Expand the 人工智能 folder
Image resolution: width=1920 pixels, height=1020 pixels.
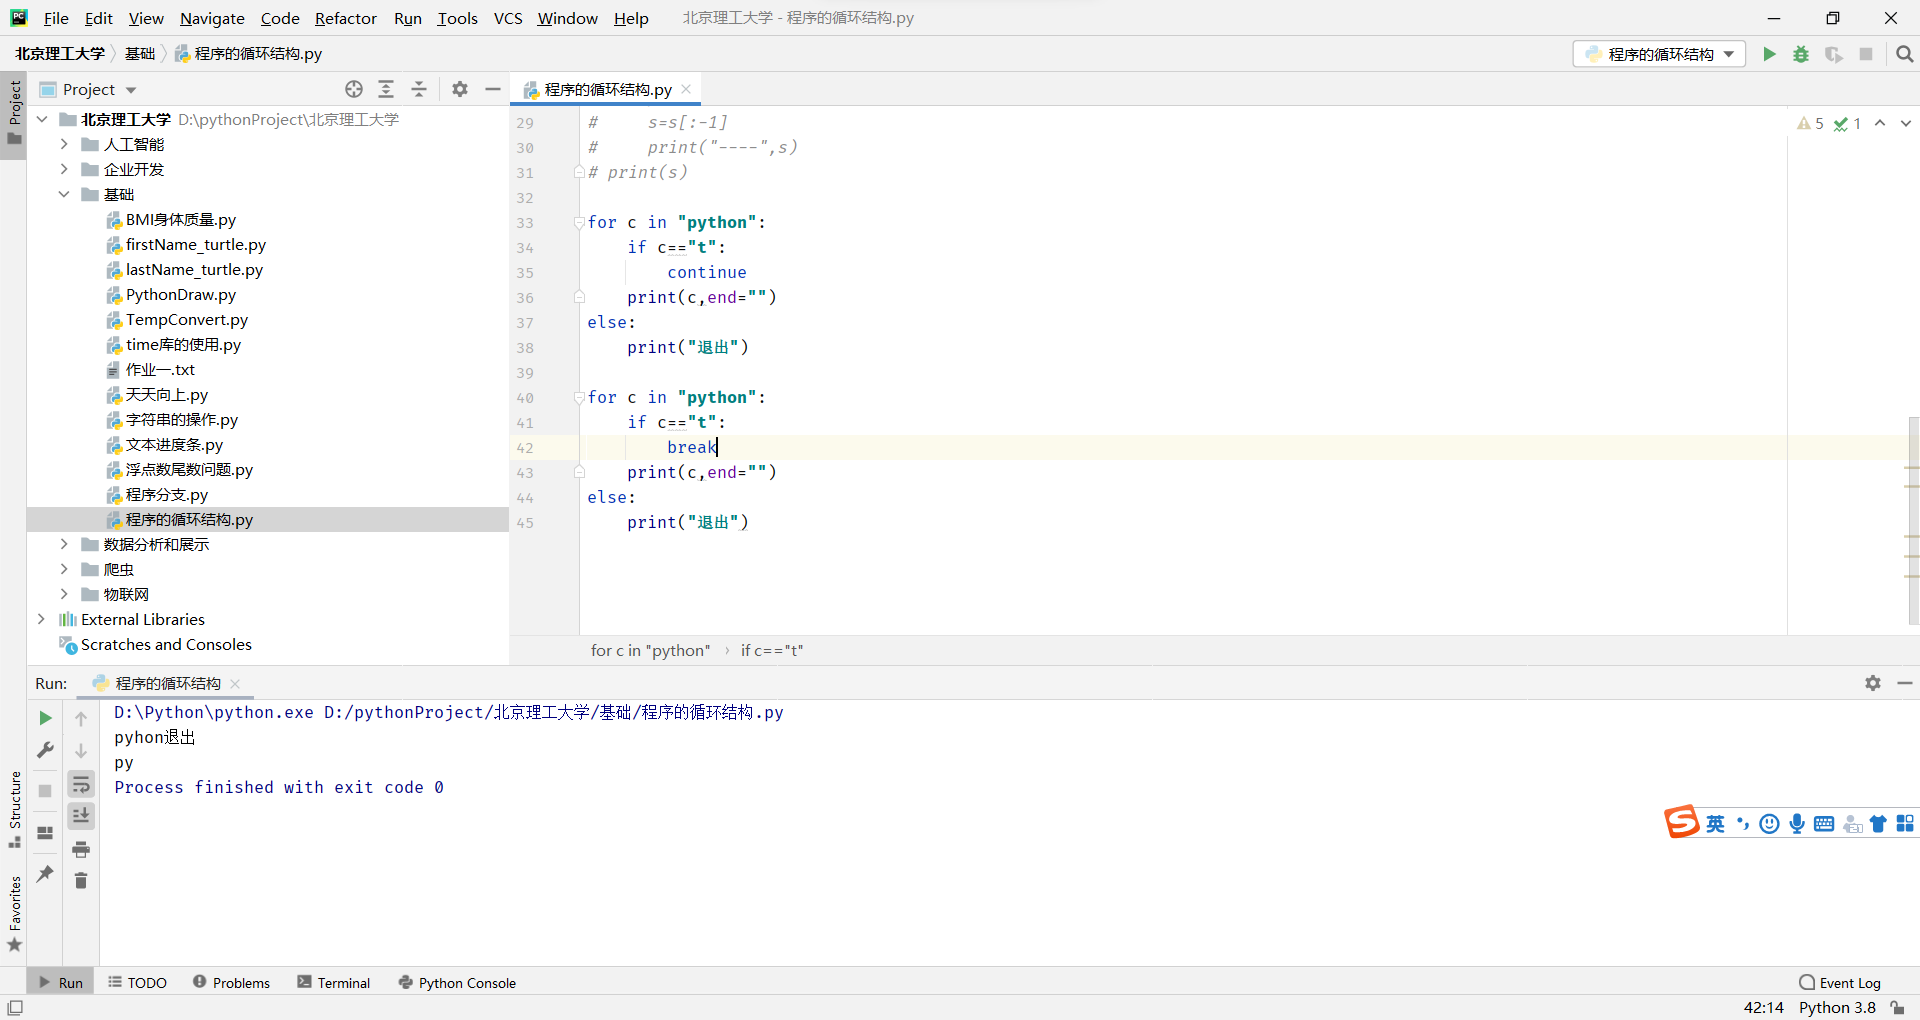[64, 144]
